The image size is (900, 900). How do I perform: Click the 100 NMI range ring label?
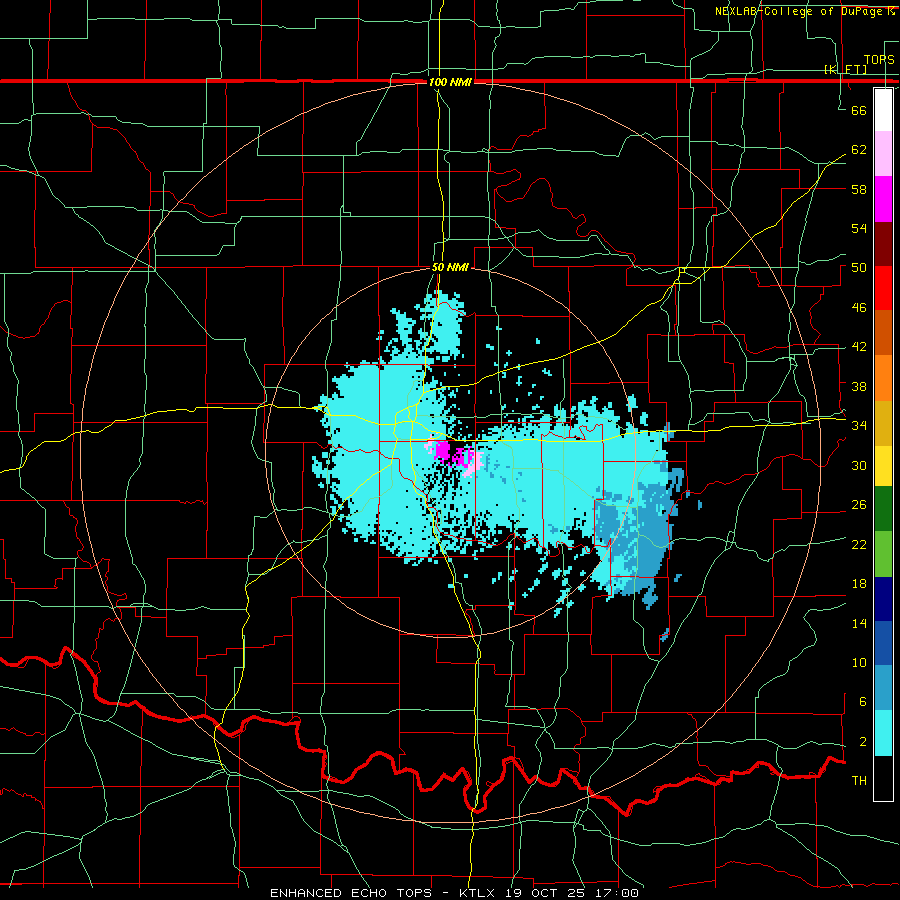[x=450, y=82]
